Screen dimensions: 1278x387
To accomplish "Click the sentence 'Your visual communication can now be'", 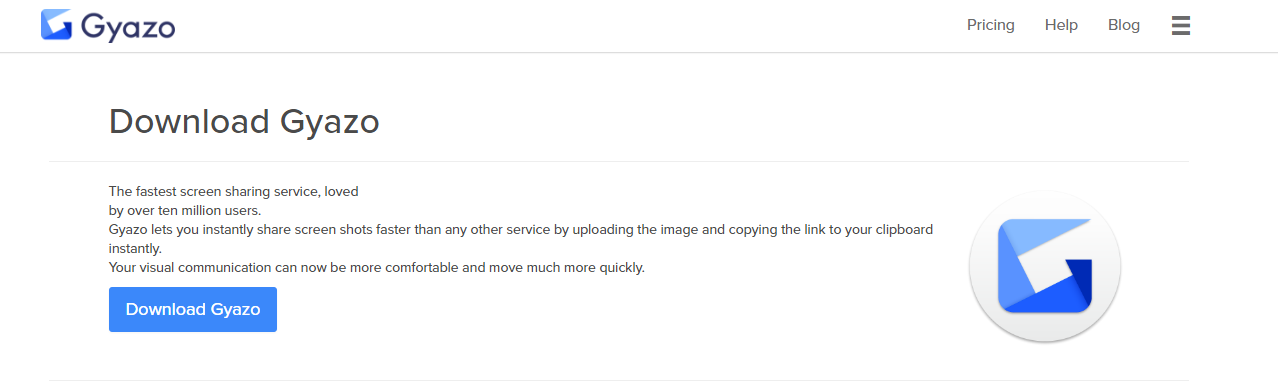I will tap(377, 267).
